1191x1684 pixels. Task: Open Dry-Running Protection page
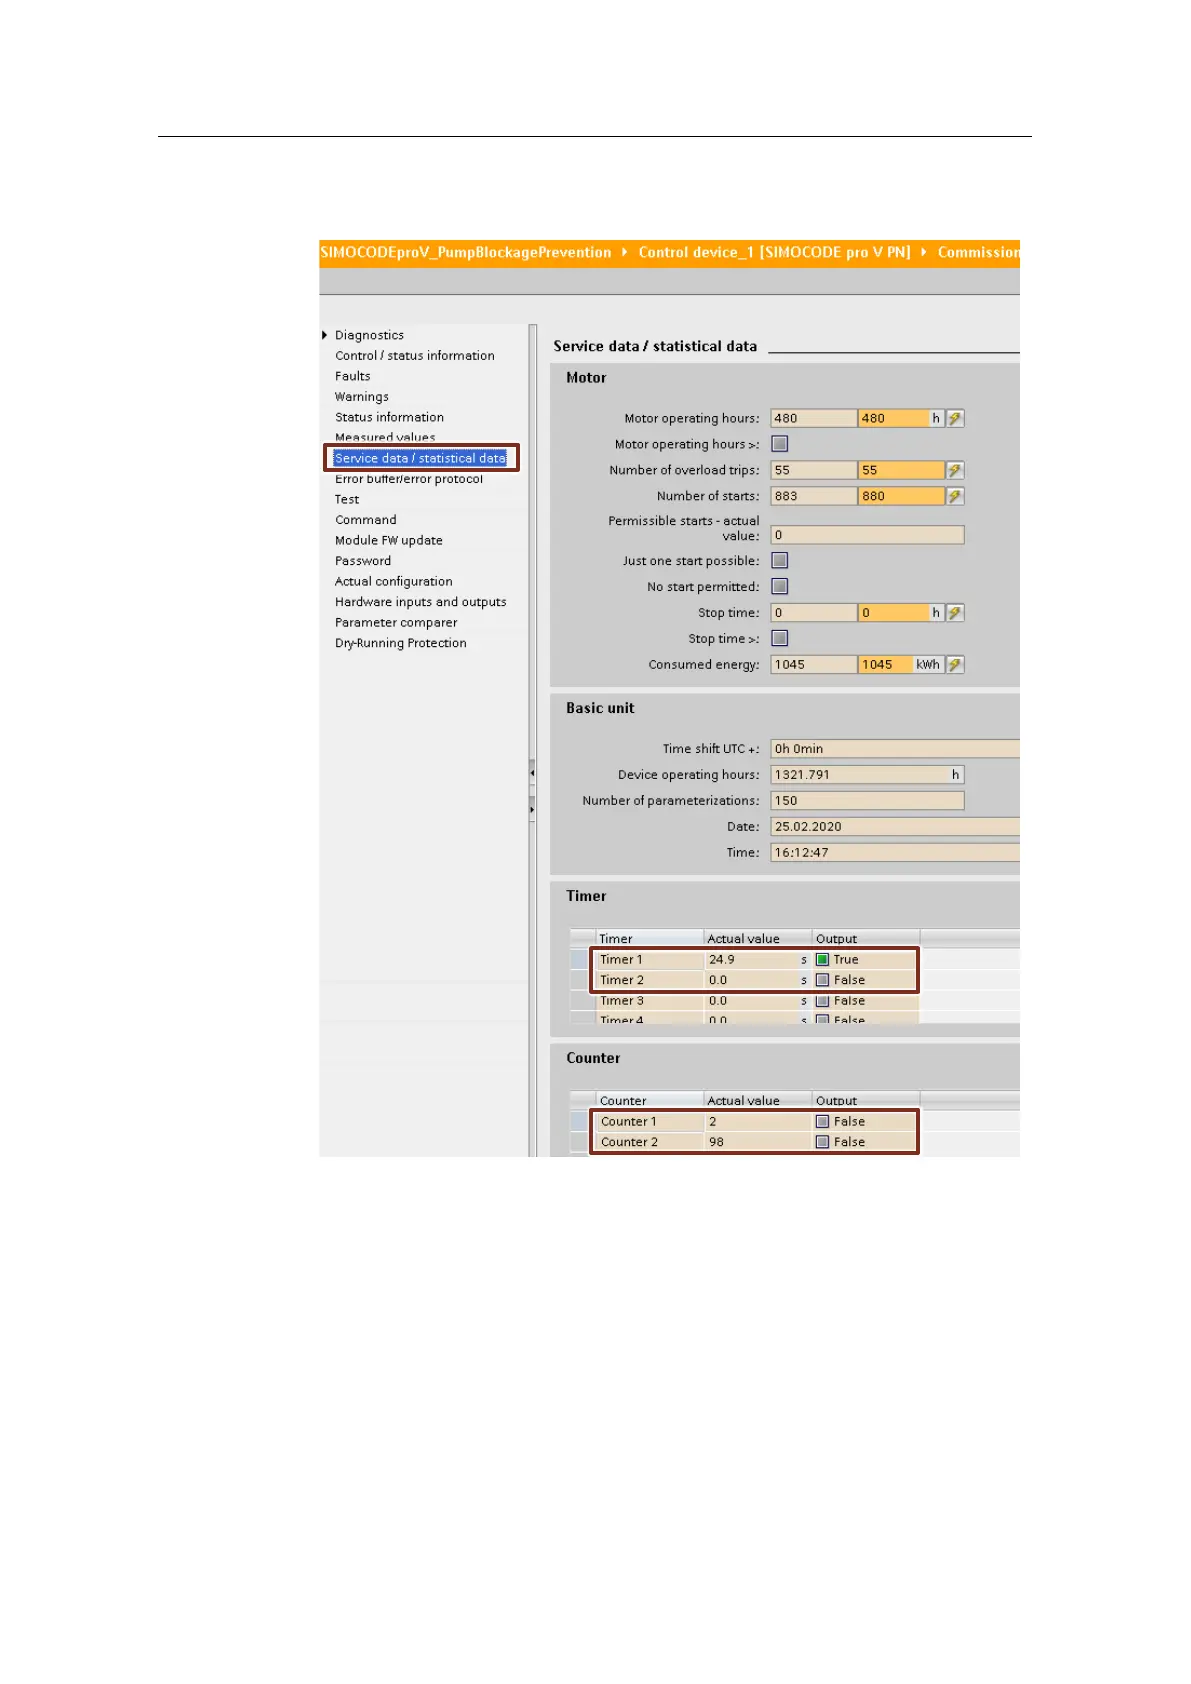[401, 643]
